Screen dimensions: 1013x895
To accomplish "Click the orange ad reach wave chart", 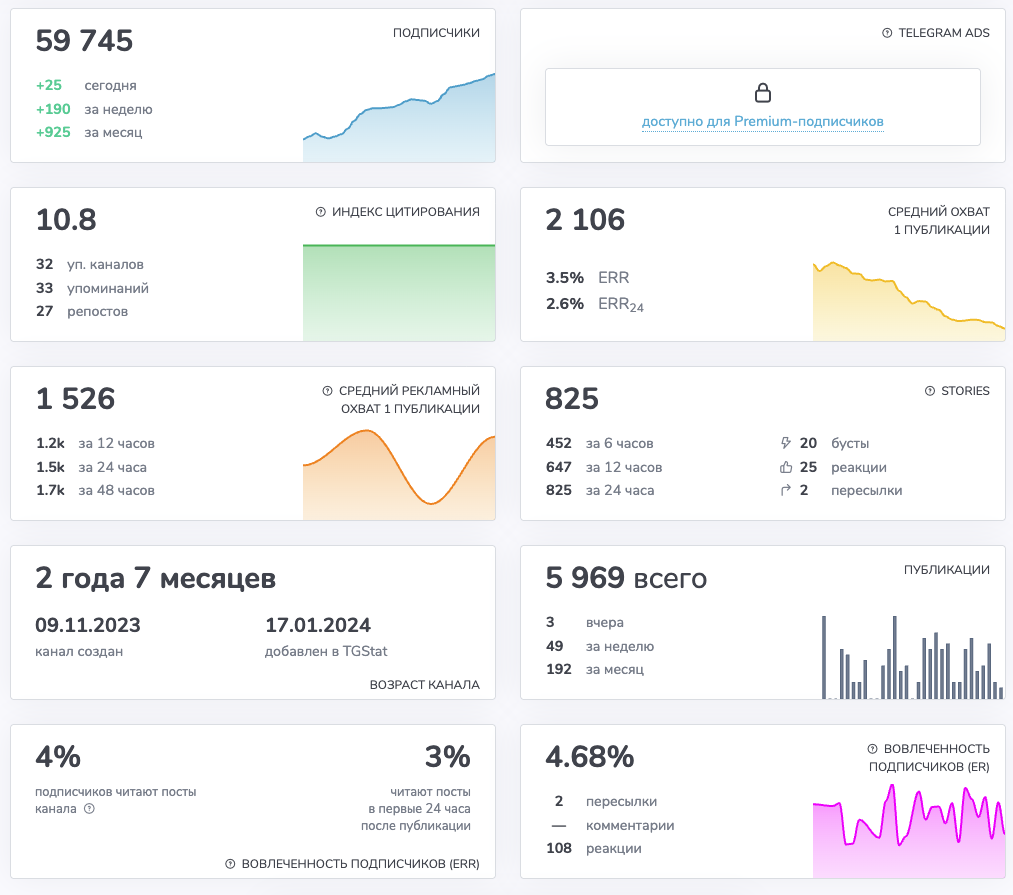I will coord(399,475).
